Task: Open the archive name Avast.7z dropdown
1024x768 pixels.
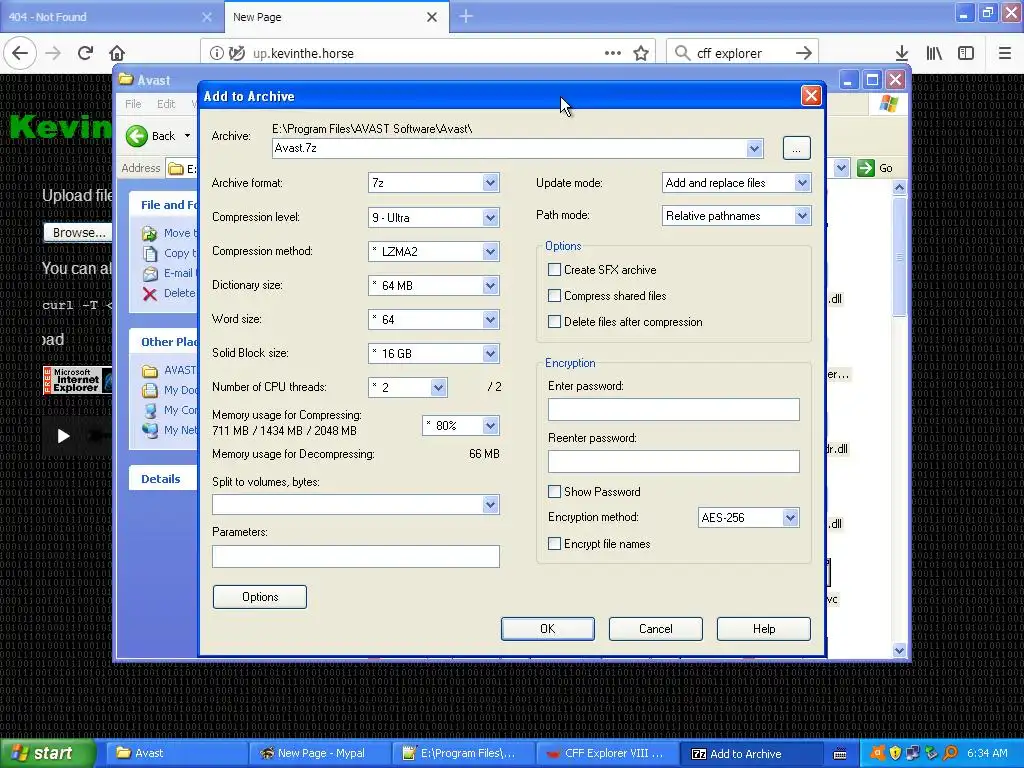Action: [x=754, y=148]
